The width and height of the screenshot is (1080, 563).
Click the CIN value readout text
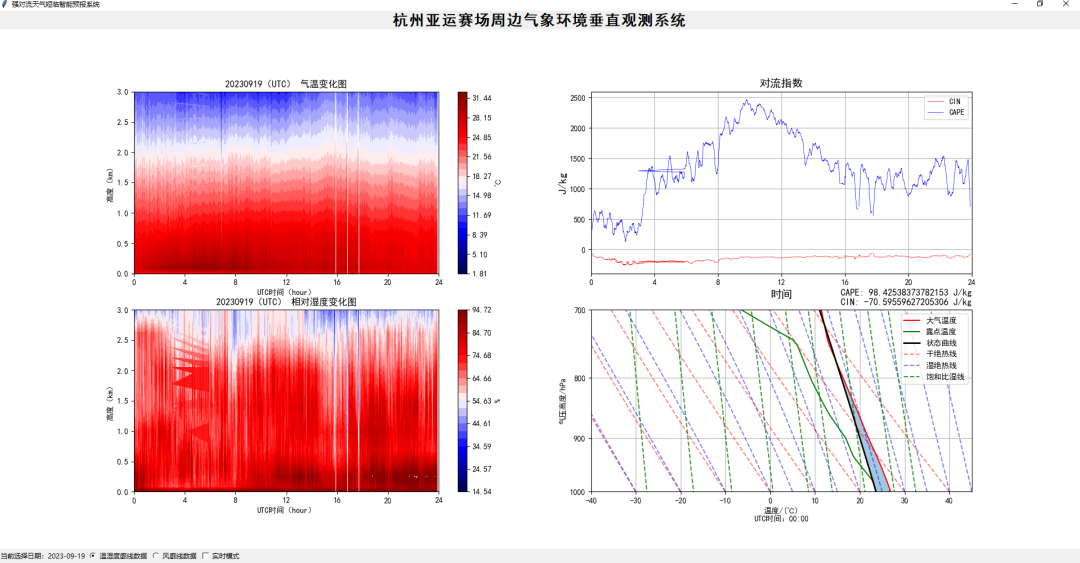coord(906,302)
